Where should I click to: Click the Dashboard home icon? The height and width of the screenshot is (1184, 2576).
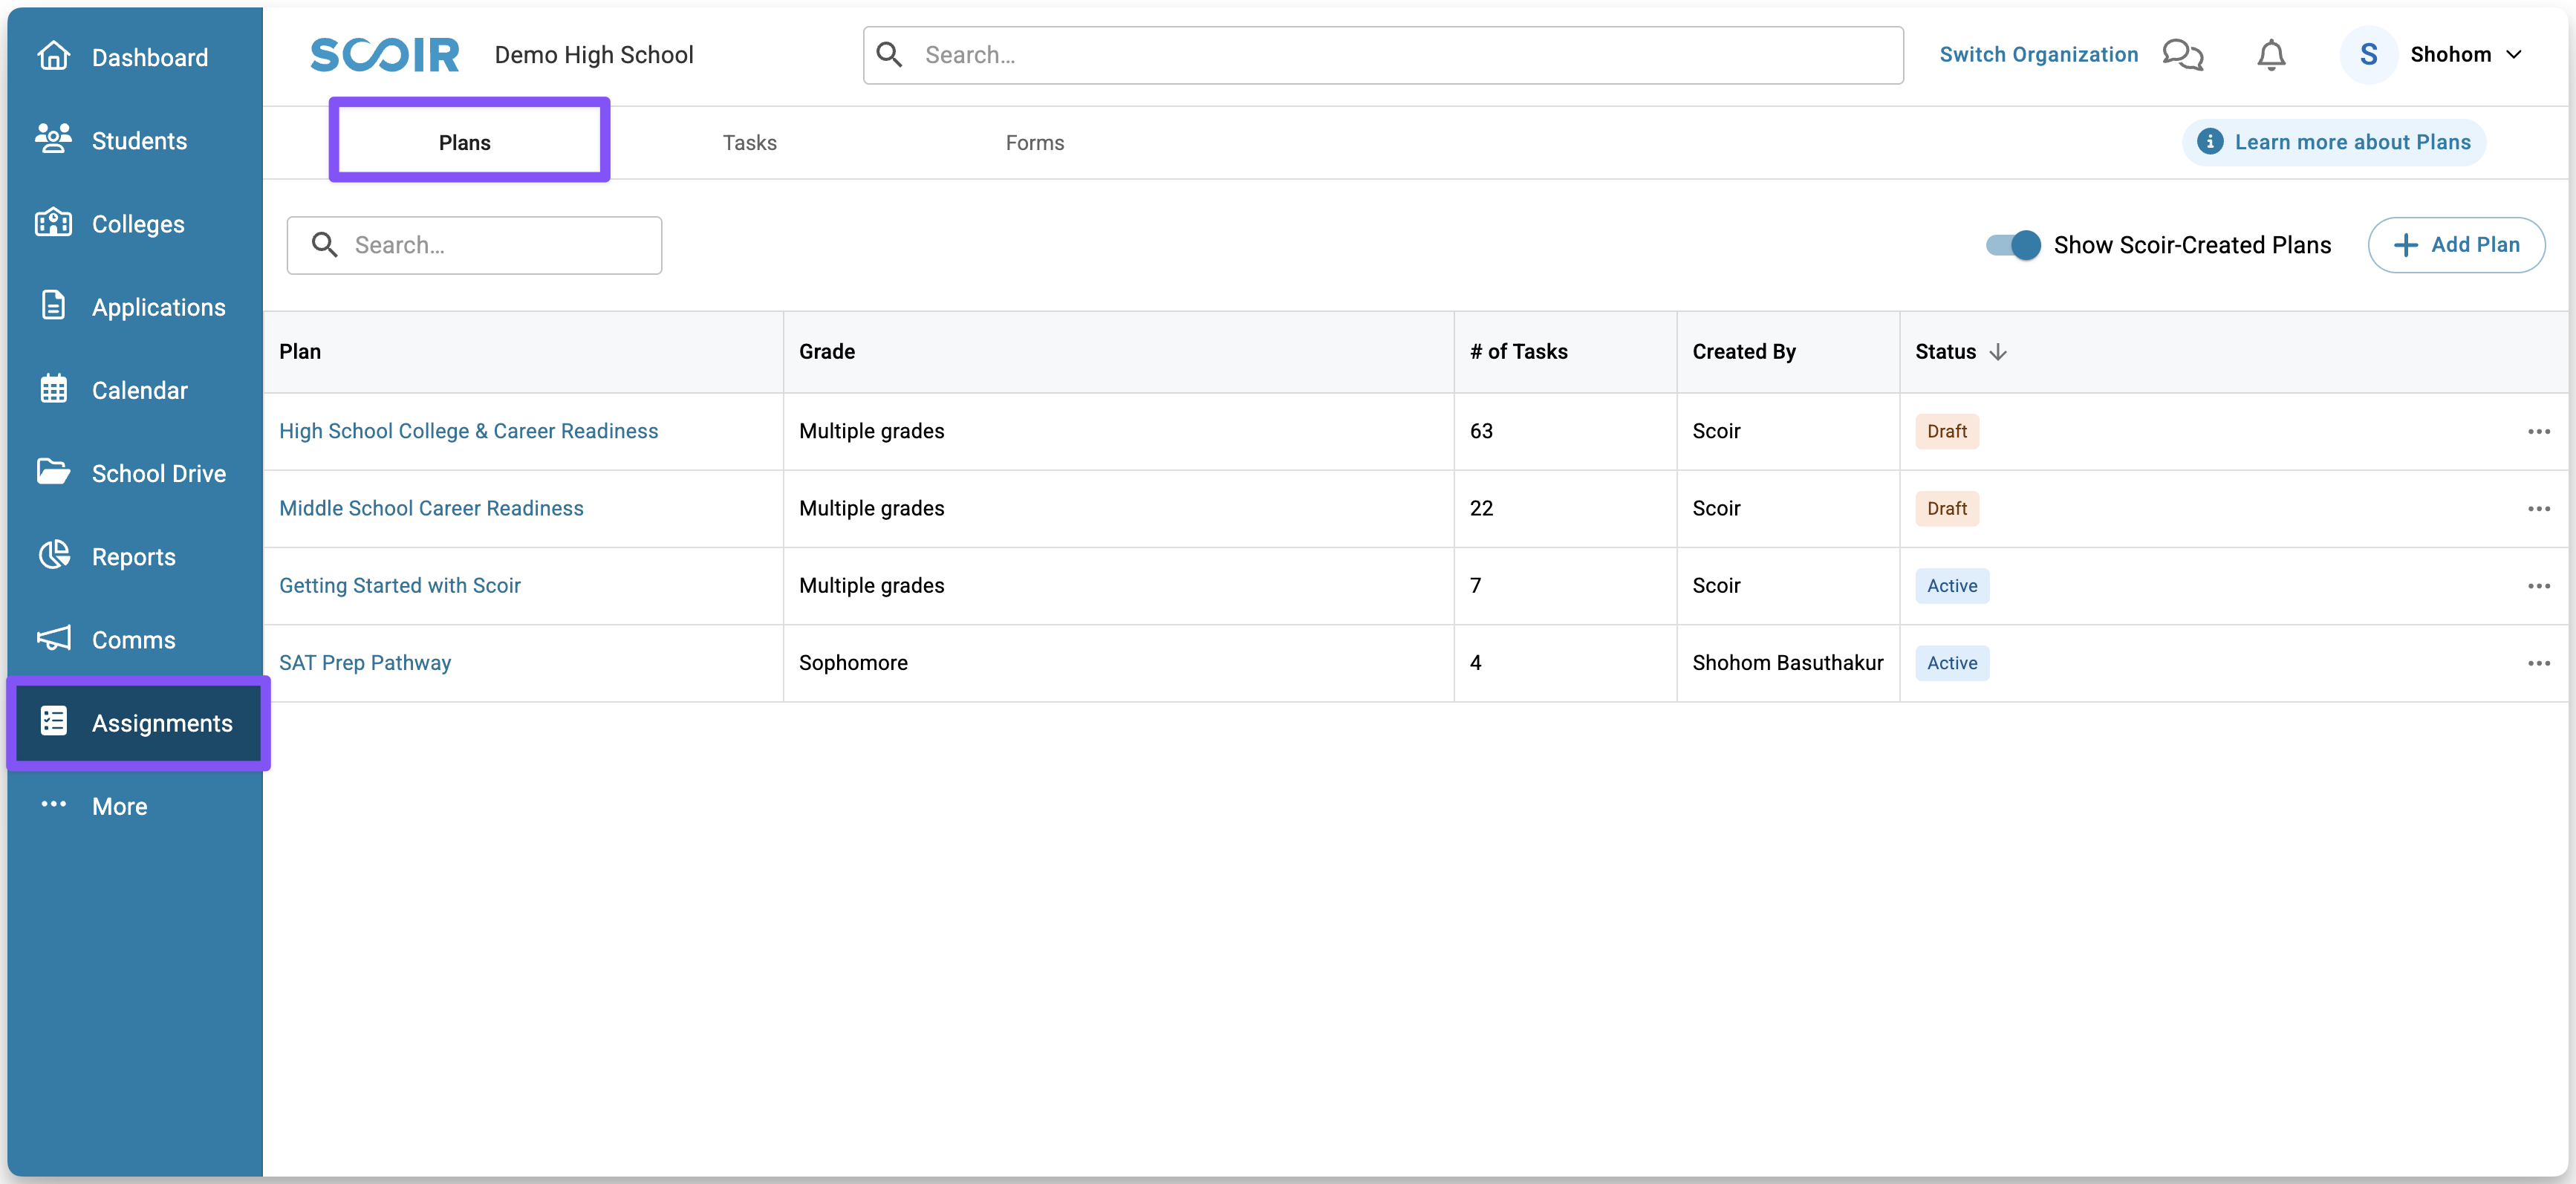53,57
